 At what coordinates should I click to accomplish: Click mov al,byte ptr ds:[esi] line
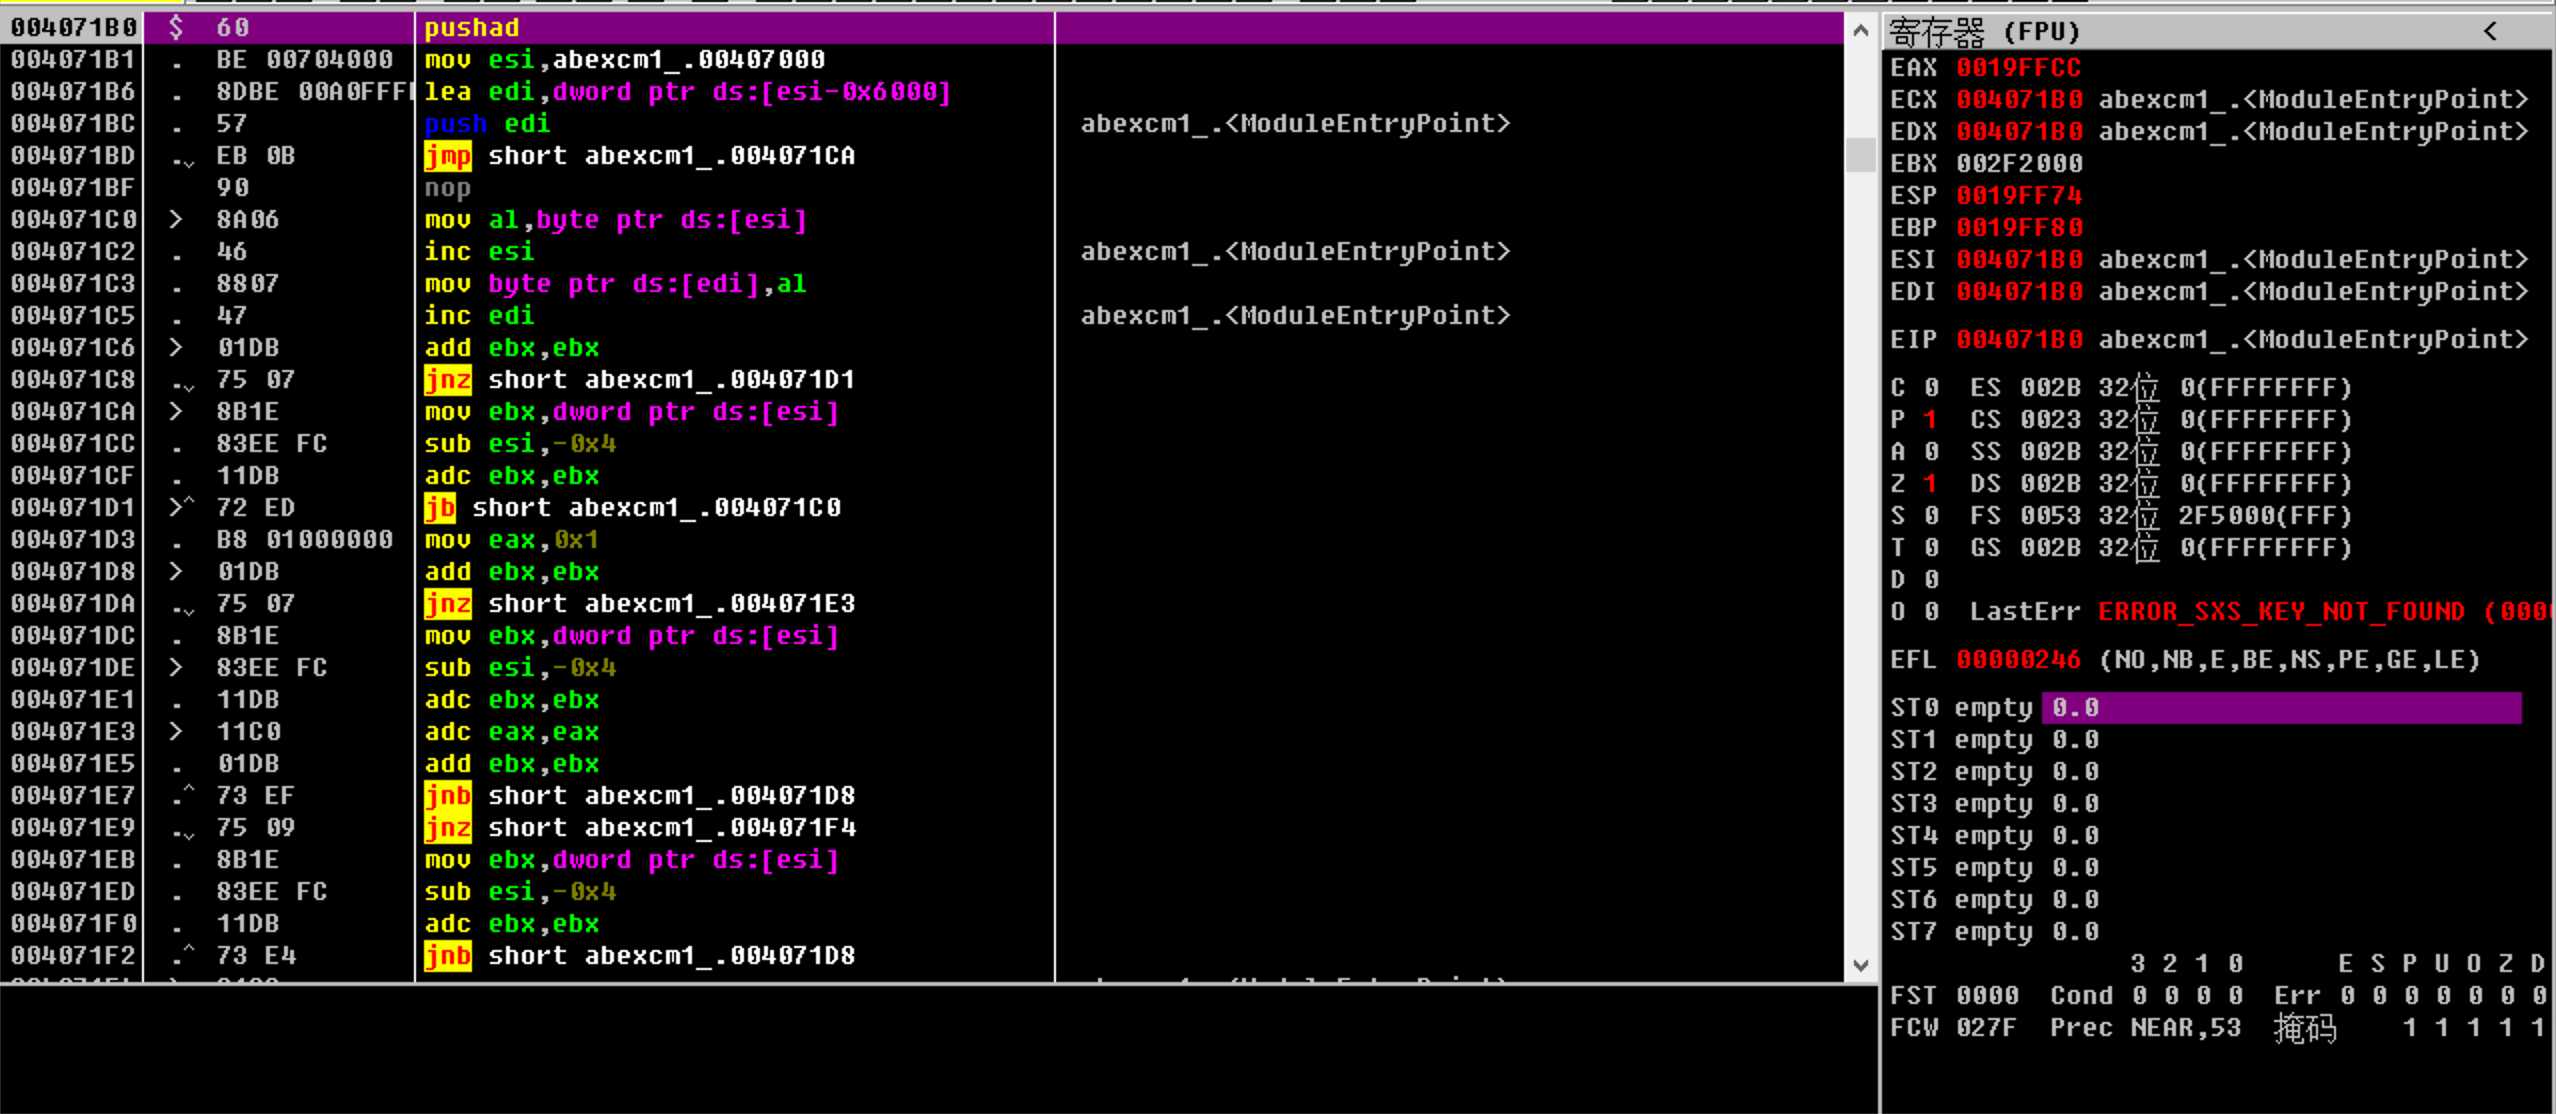[x=615, y=220]
